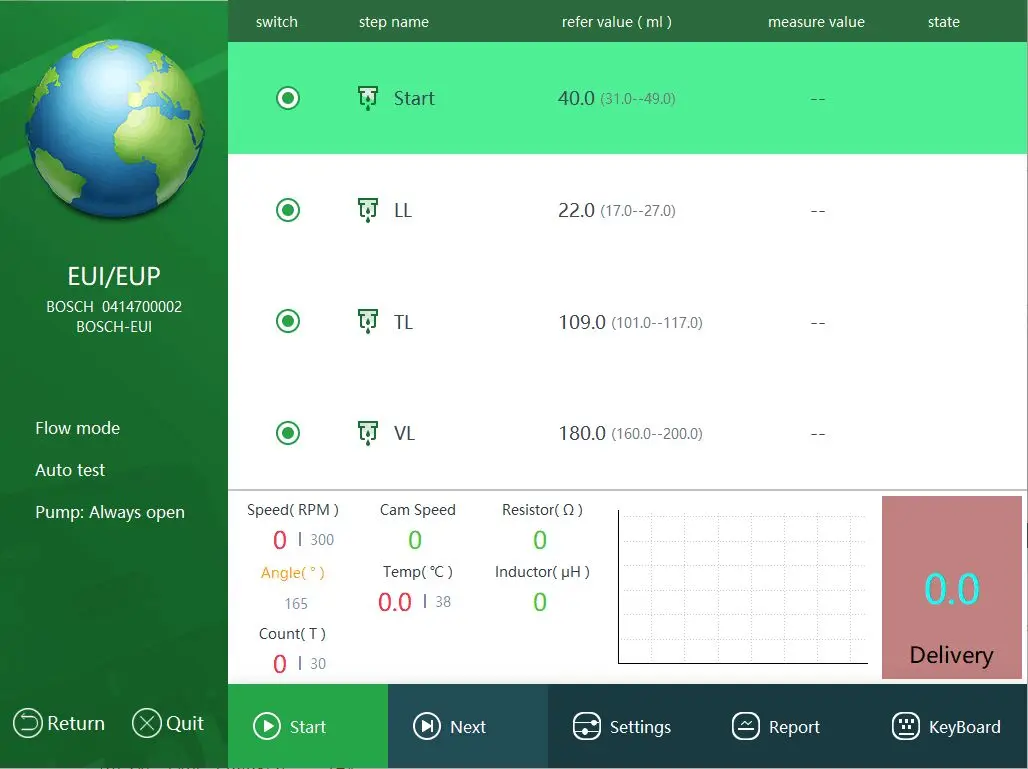This screenshot has height=769, width=1028.
Task: Click the injector icon beside TL step
Action: [x=368, y=322]
